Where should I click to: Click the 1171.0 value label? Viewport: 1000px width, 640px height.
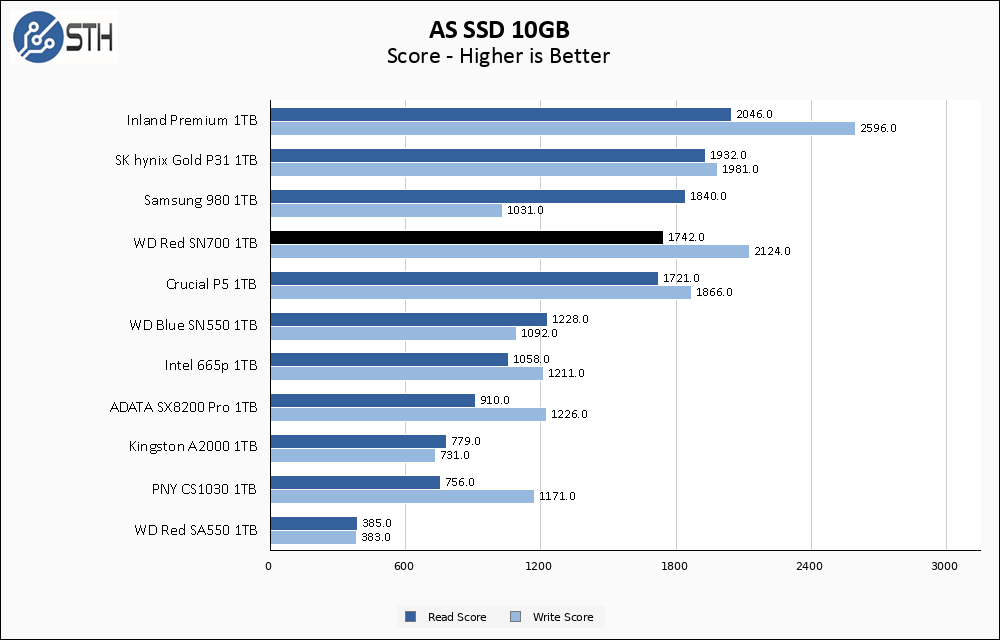click(557, 496)
